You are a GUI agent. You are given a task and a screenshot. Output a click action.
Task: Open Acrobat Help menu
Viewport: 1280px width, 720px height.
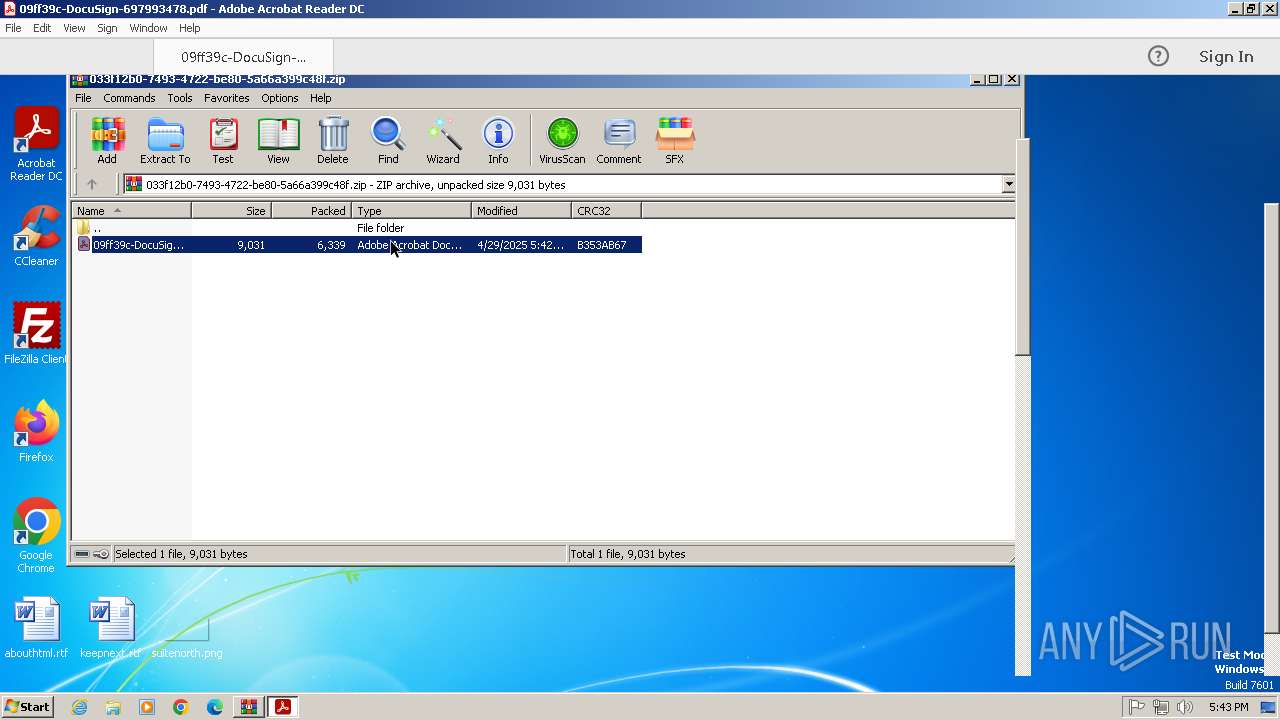pyautogui.click(x=190, y=28)
